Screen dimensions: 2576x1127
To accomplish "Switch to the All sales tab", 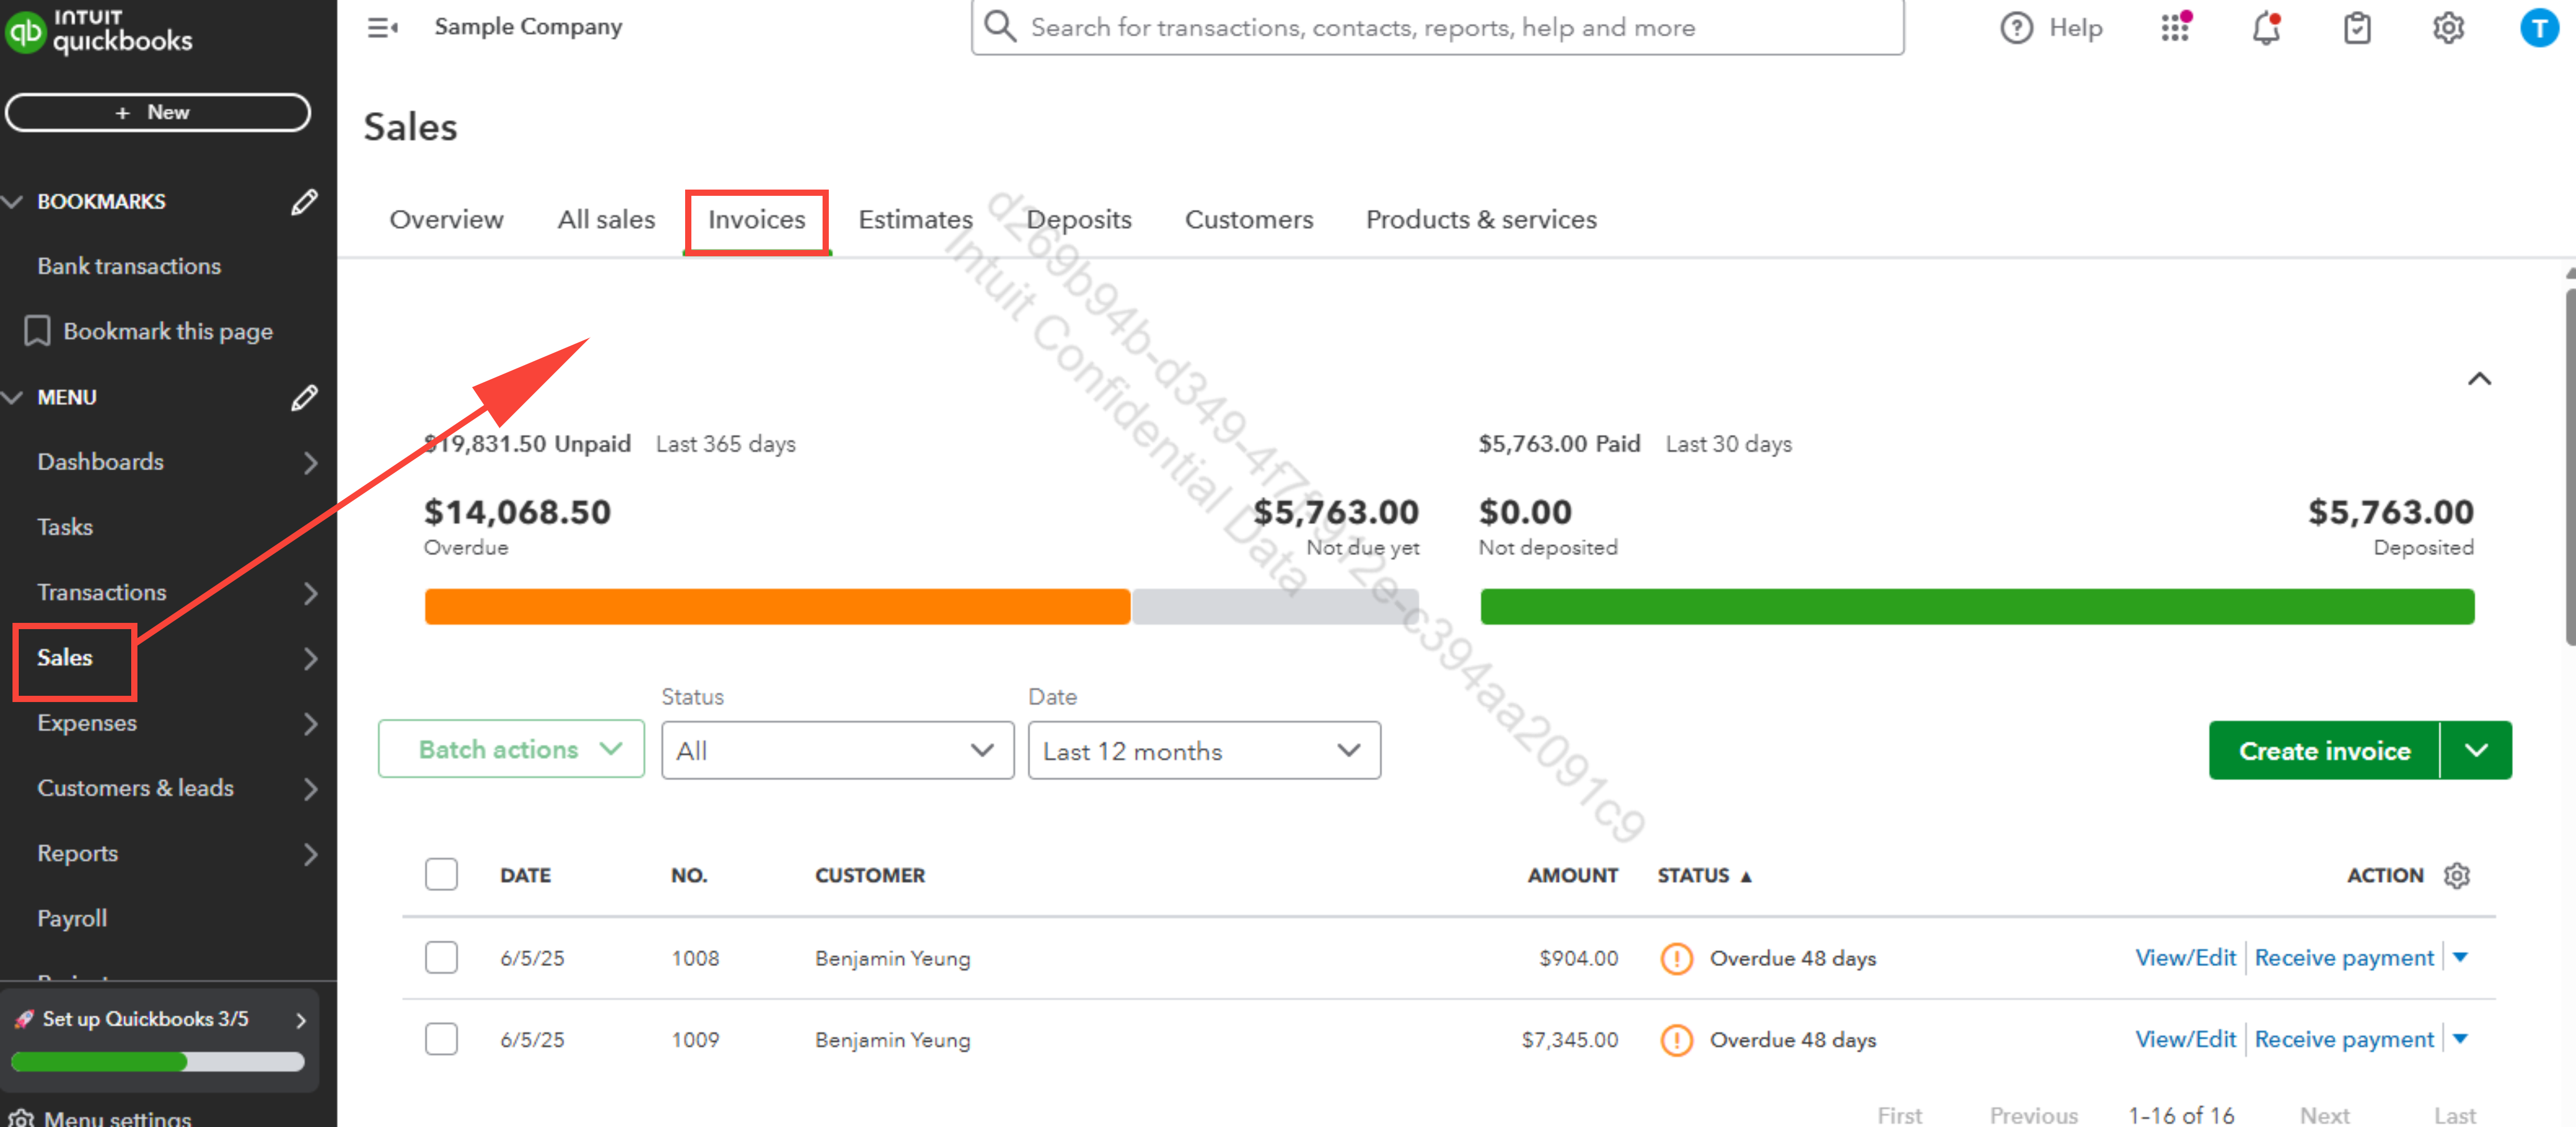I will point(606,220).
